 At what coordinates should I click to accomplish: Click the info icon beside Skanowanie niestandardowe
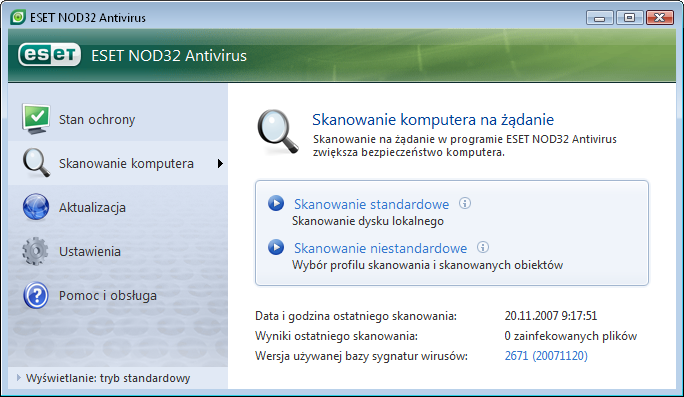tap(482, 247)
